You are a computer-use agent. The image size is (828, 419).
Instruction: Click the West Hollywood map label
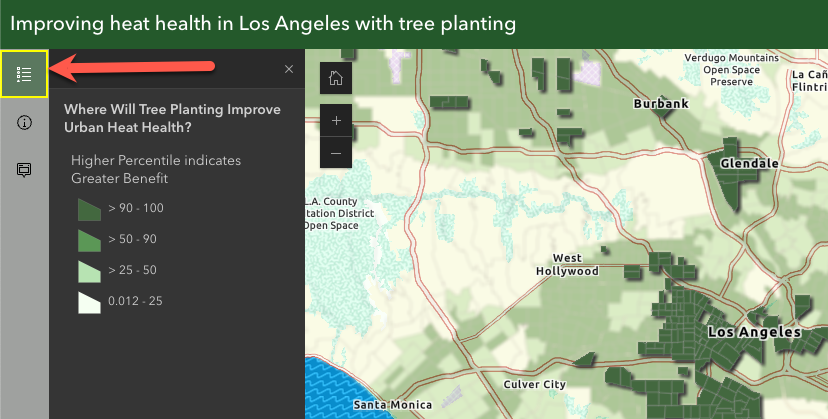[567, 265]
